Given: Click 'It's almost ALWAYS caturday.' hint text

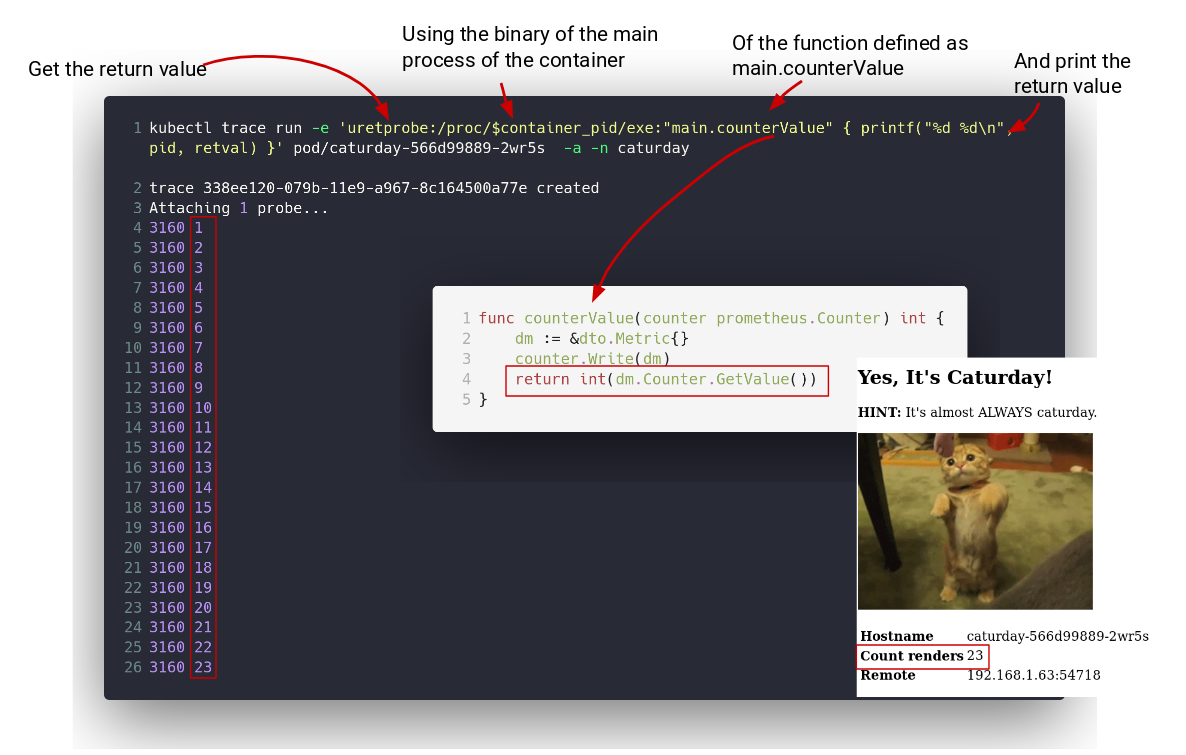Looking at the screenshot, I should [x=1001, y=412].
